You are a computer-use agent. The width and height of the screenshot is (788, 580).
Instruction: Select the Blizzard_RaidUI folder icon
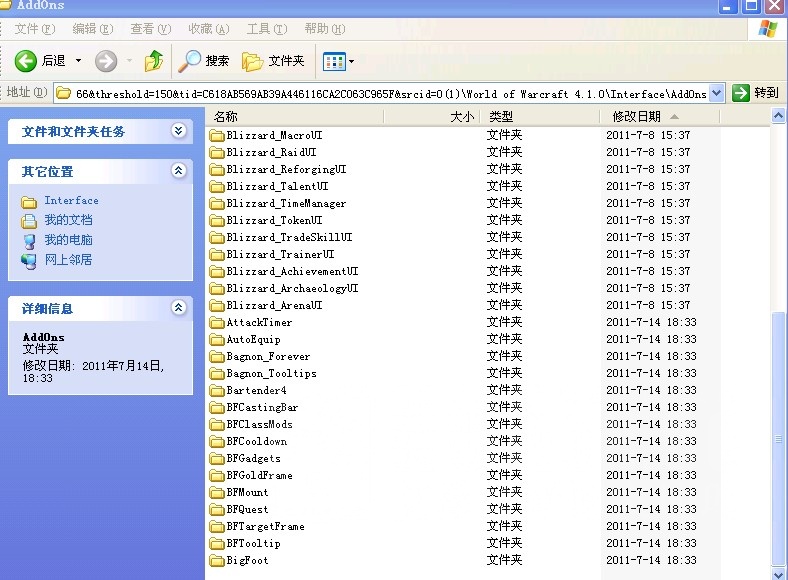pos(217,153)
